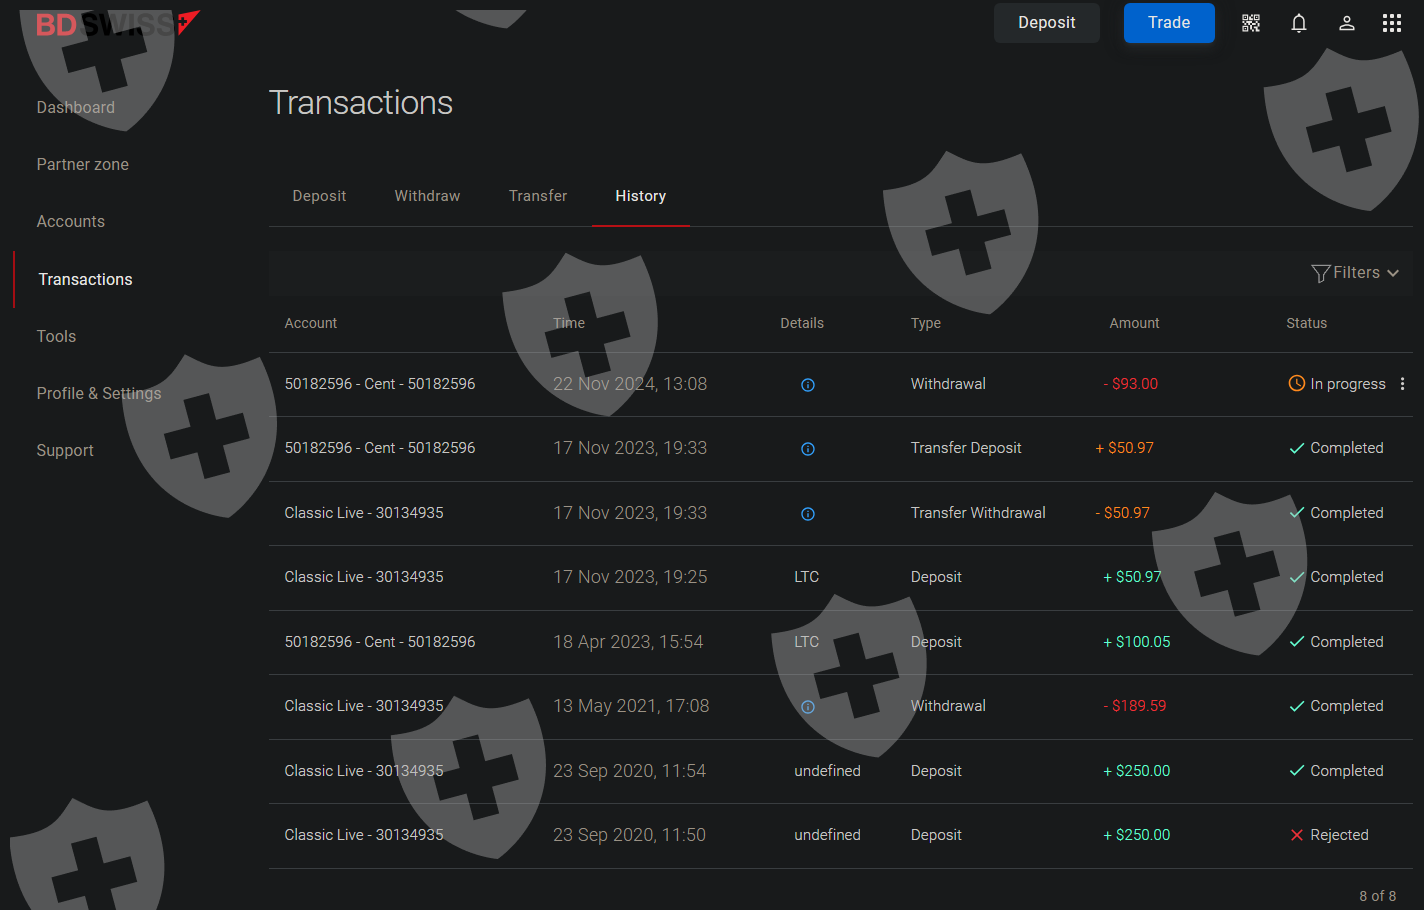1424x910 pixels.
Task: Open the QR code scanner icon
Action: click(x=1250, y=23)
